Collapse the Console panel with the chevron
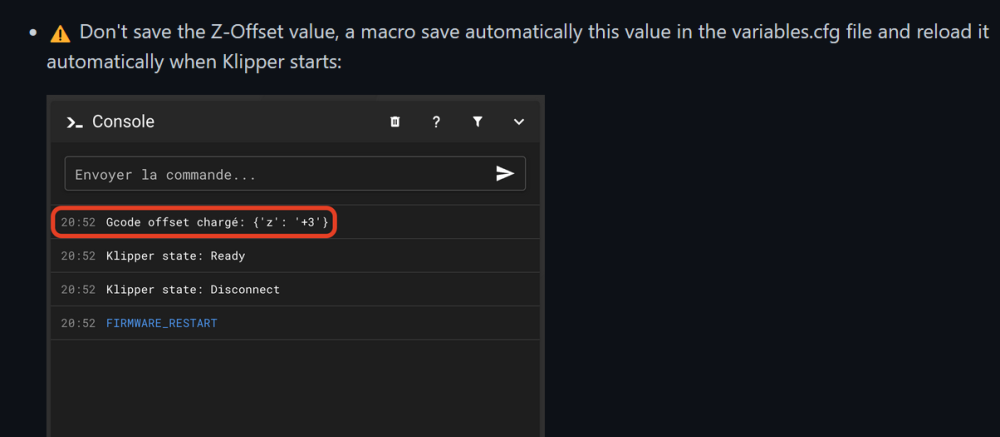 (x=519, y=122)
